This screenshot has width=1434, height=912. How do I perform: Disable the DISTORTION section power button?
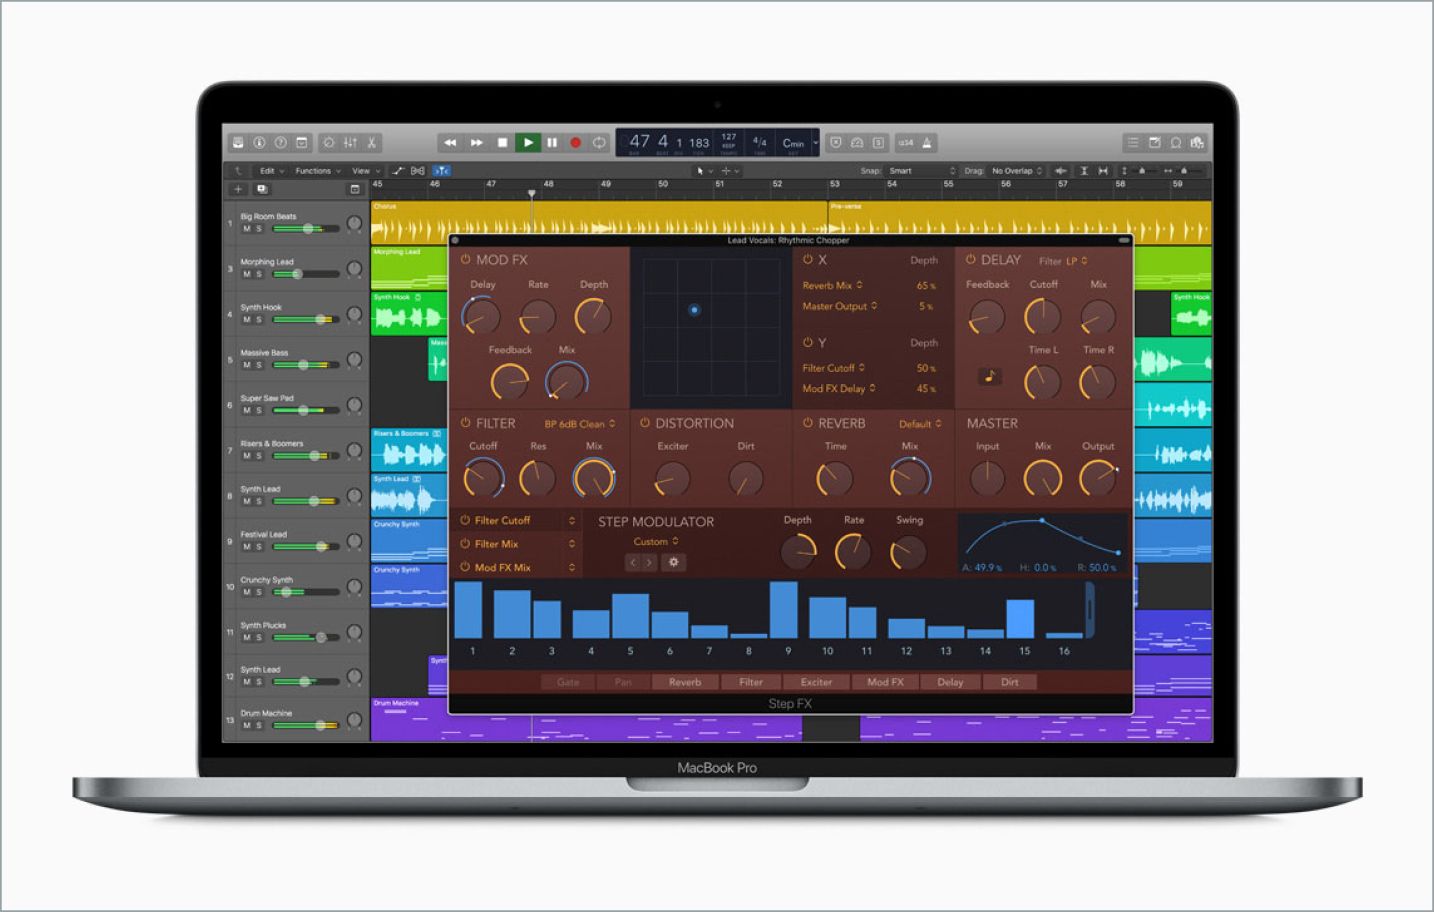[645, 423]
